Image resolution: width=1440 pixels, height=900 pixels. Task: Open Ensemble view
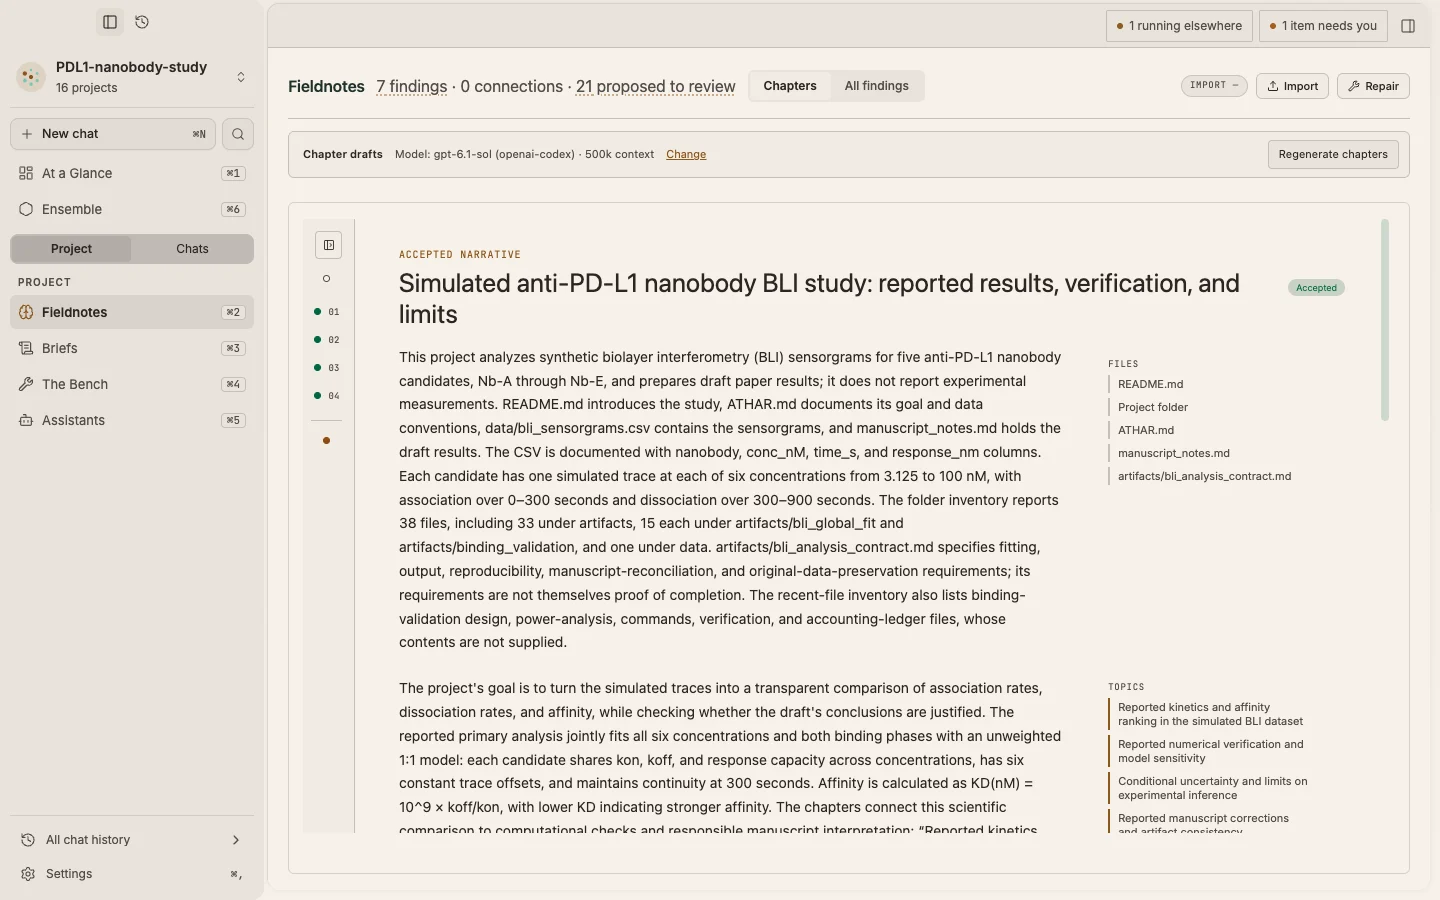tap(132, 209)
